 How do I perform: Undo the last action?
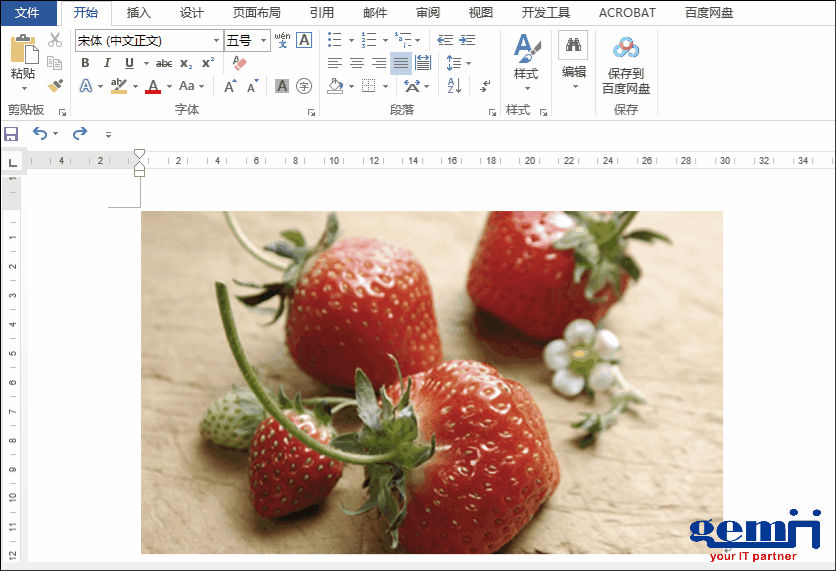(x=39, y=133)
